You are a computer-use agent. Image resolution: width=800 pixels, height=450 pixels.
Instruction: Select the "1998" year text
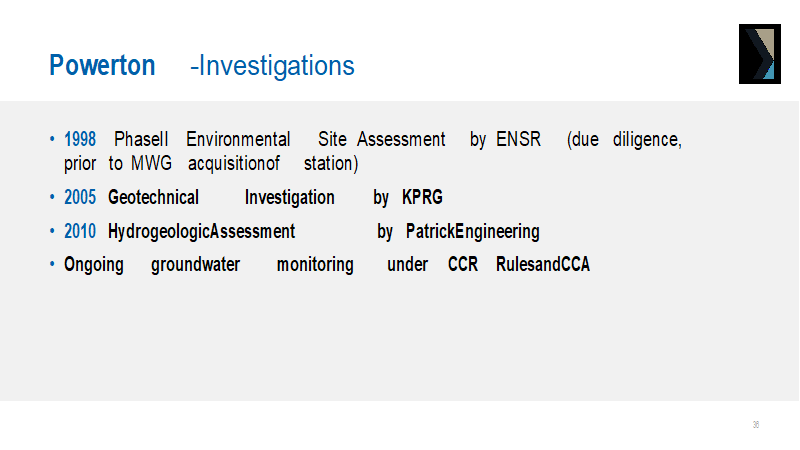tap(80, 140)
